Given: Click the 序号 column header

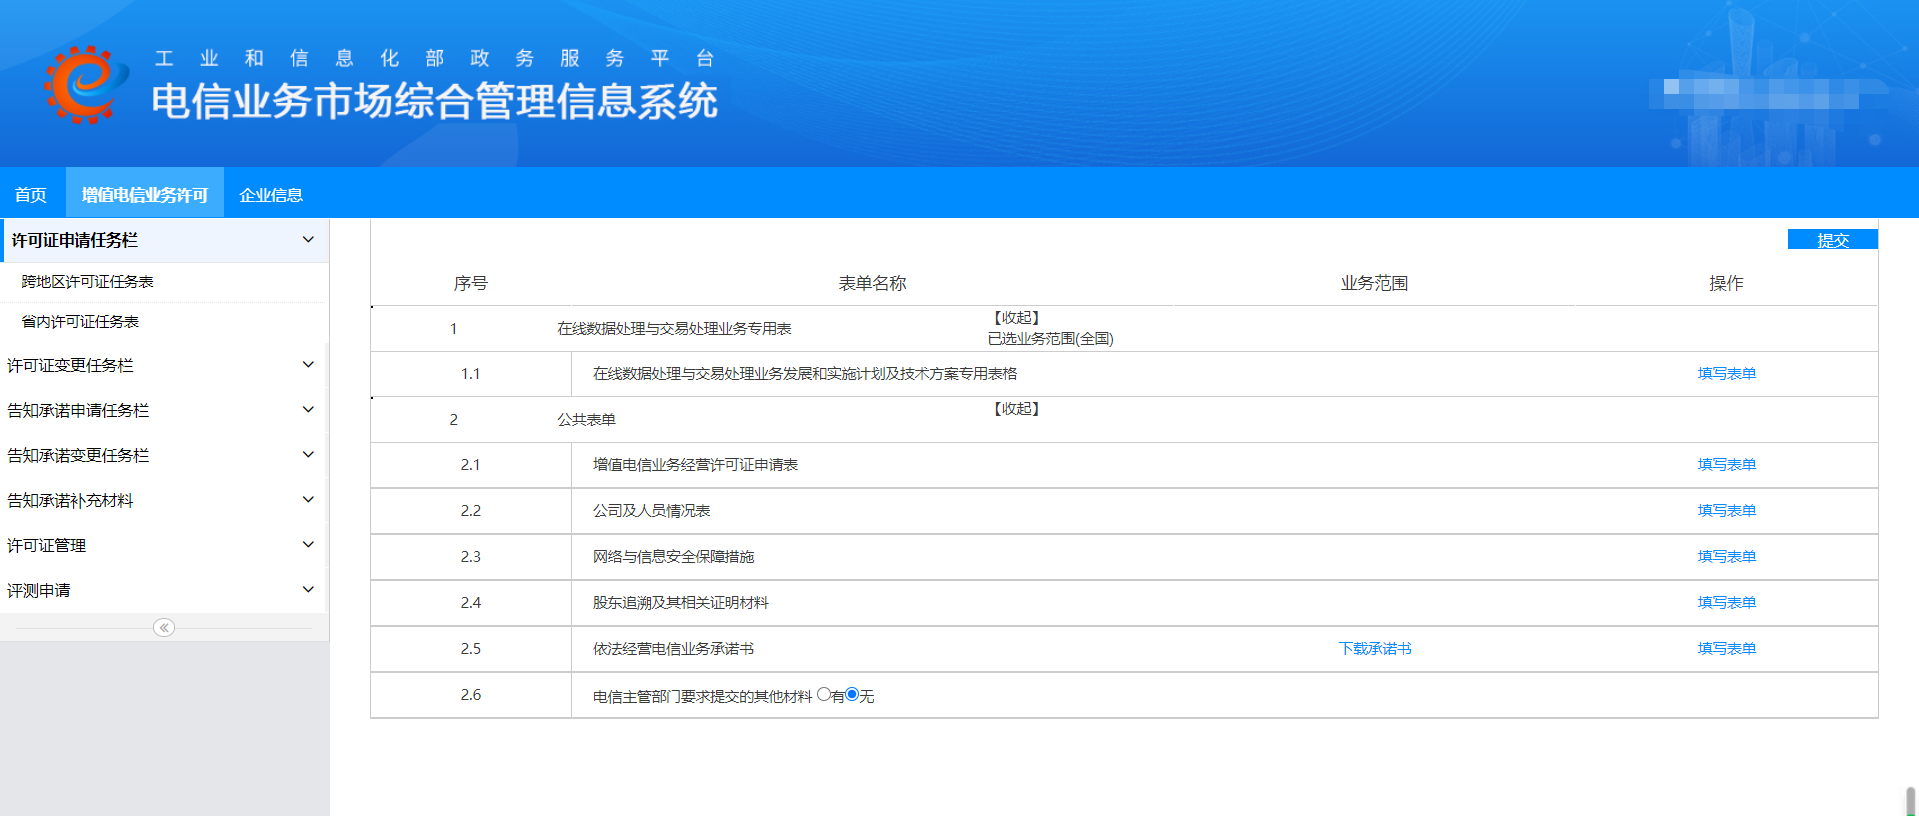Looking at the screenshot, I should [470, 284].
